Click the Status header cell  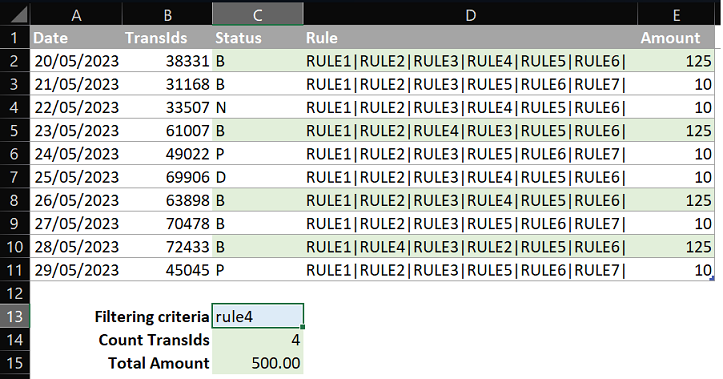point(258,37)
